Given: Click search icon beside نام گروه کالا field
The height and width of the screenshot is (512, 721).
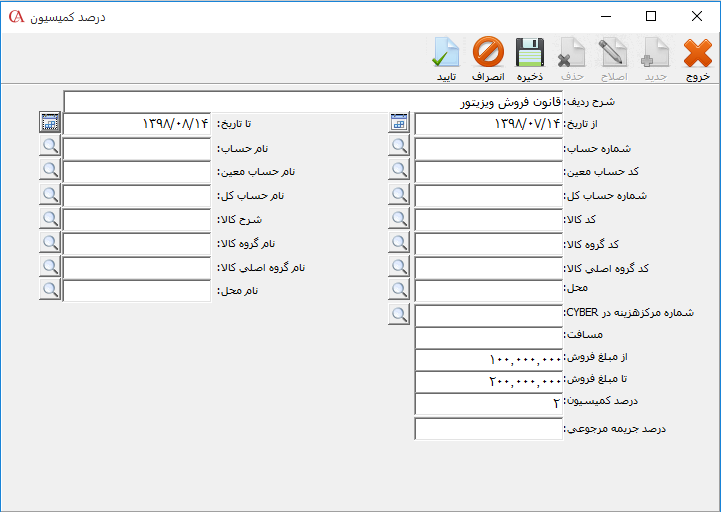Looking at the screenshot, I should point(50,242).
